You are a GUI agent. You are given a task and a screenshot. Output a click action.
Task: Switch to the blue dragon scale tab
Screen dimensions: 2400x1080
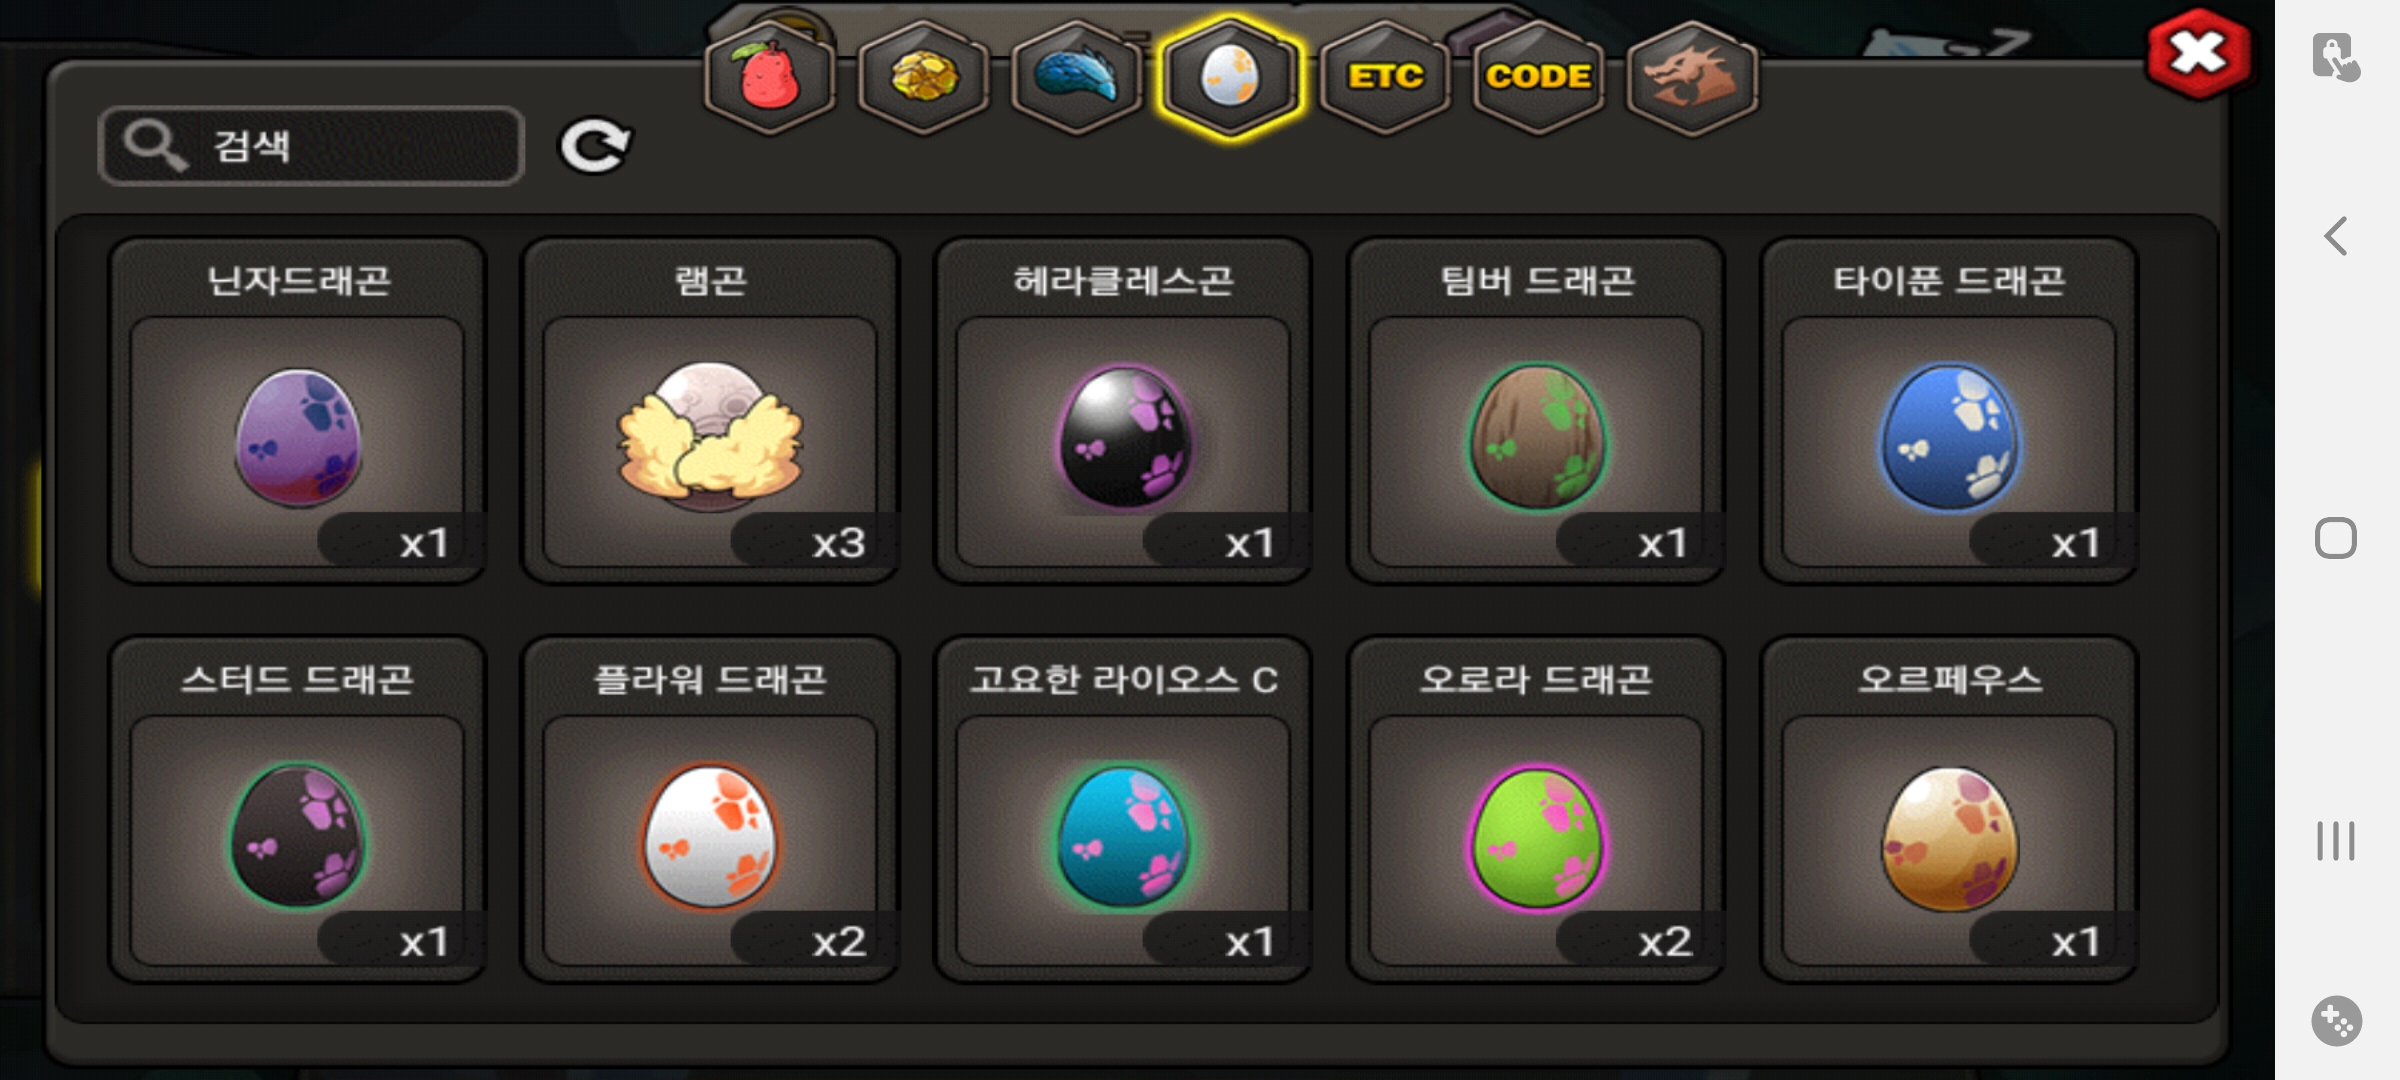click(1077, 78)
